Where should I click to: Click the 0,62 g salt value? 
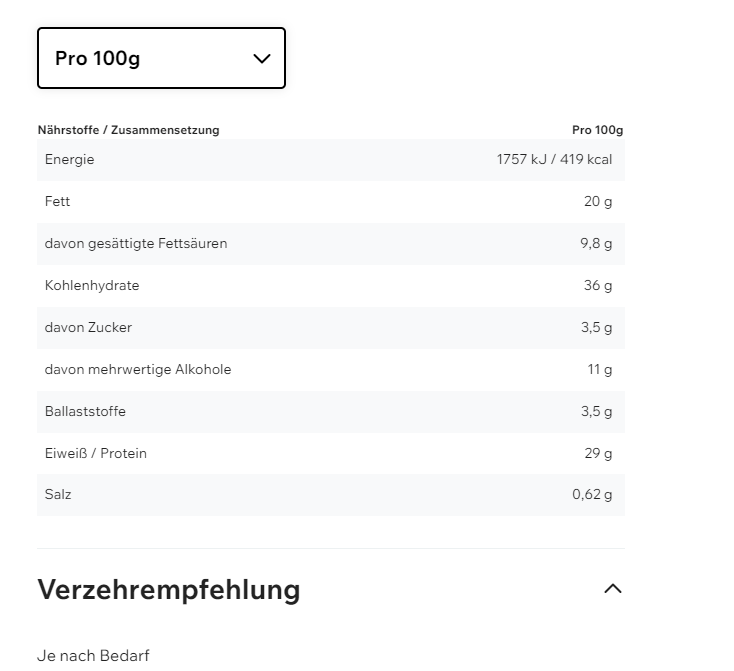[592, 494]
